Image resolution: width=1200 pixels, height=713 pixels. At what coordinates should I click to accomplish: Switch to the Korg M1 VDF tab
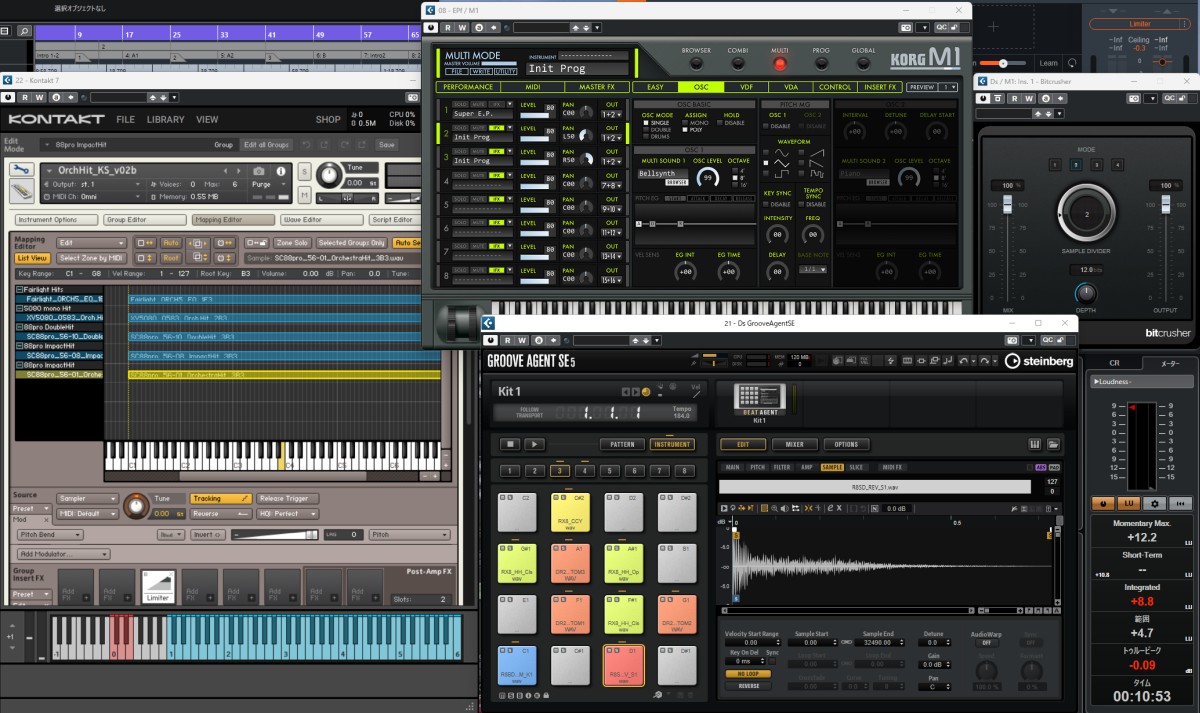pyautogui.click(x=746, y=87)
